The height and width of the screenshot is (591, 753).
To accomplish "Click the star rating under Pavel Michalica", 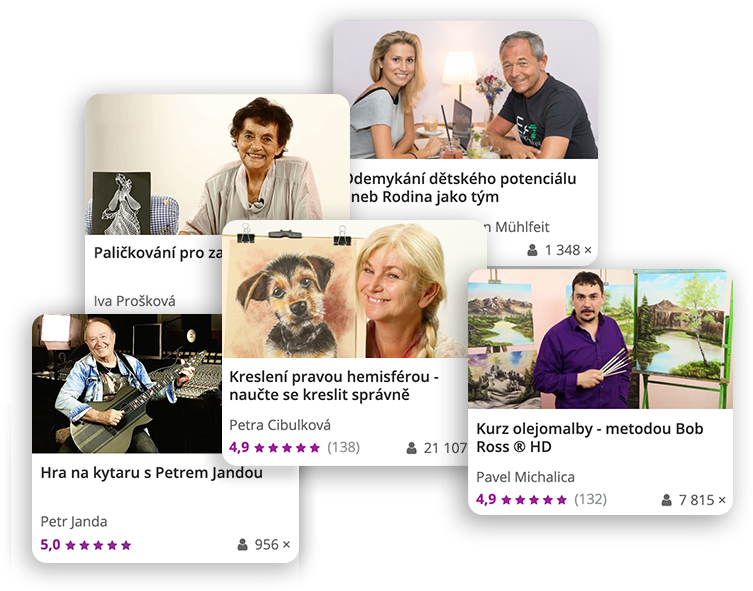I will coord(534,500).
